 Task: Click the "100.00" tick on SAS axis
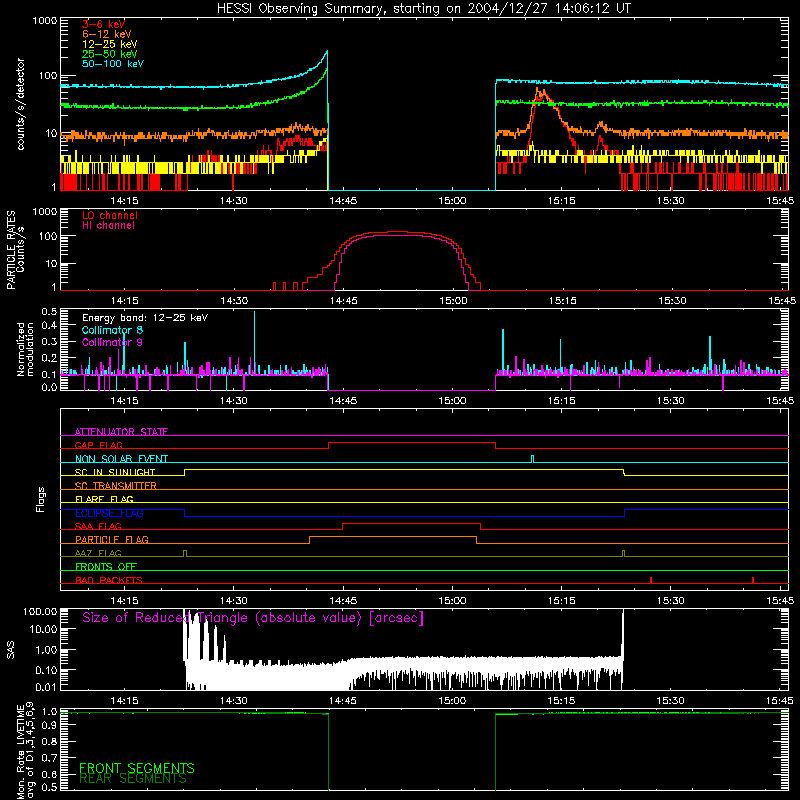[40, 611]
